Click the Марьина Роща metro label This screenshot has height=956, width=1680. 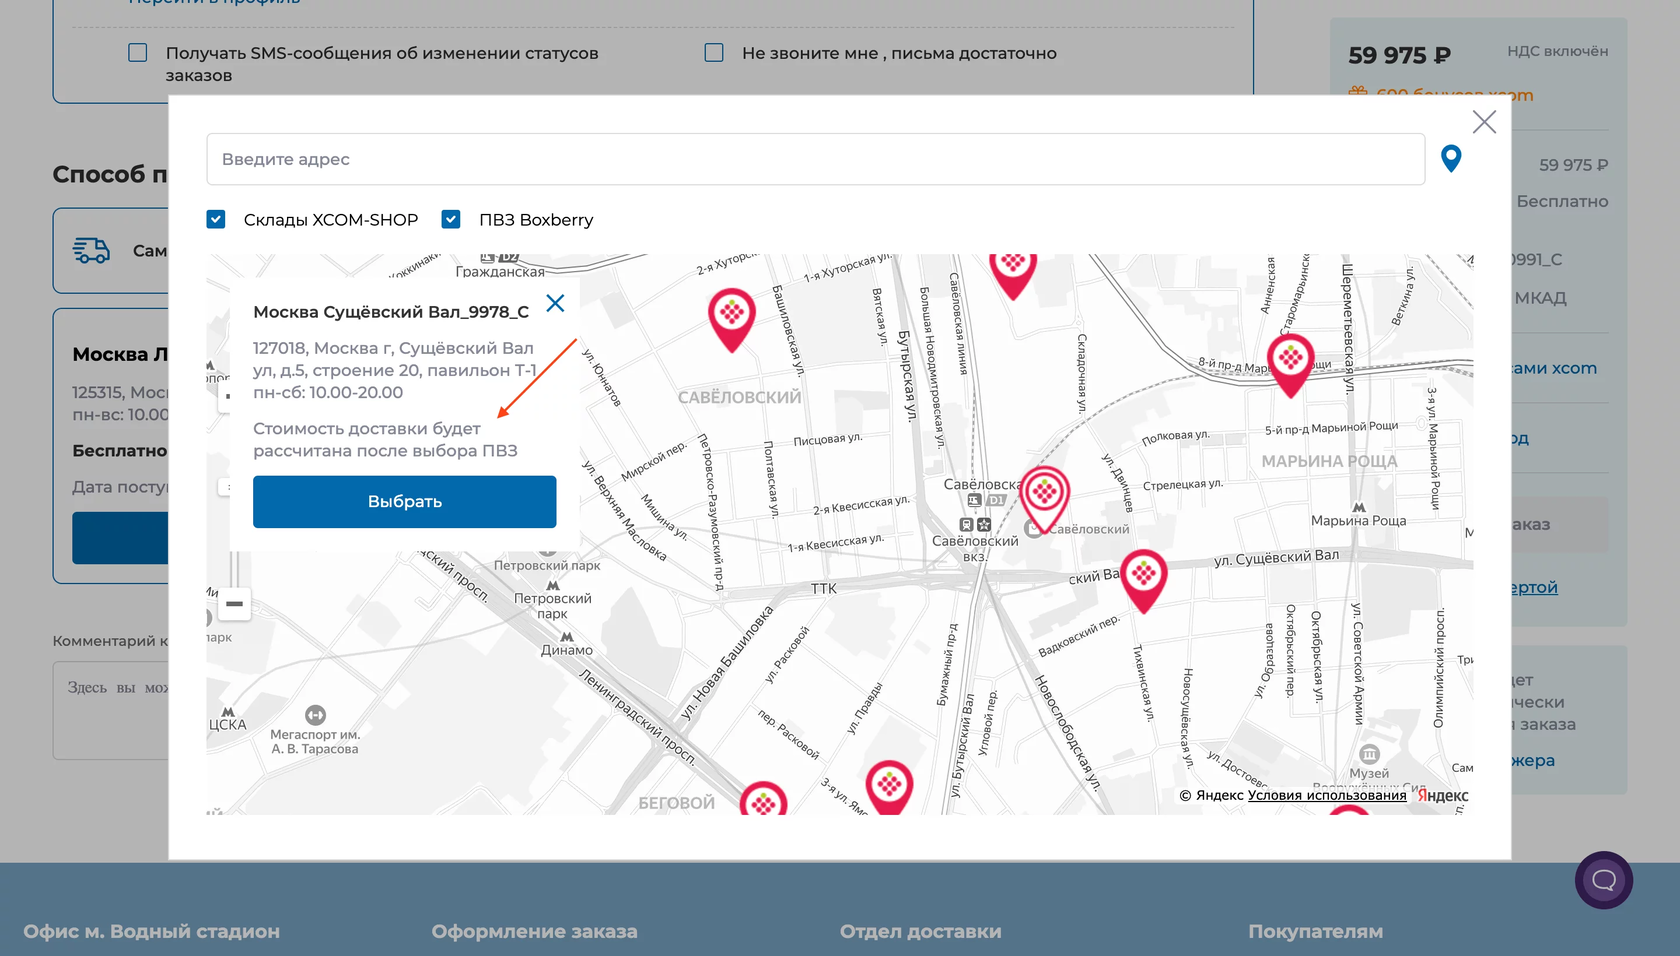[x=1358, y=520]
